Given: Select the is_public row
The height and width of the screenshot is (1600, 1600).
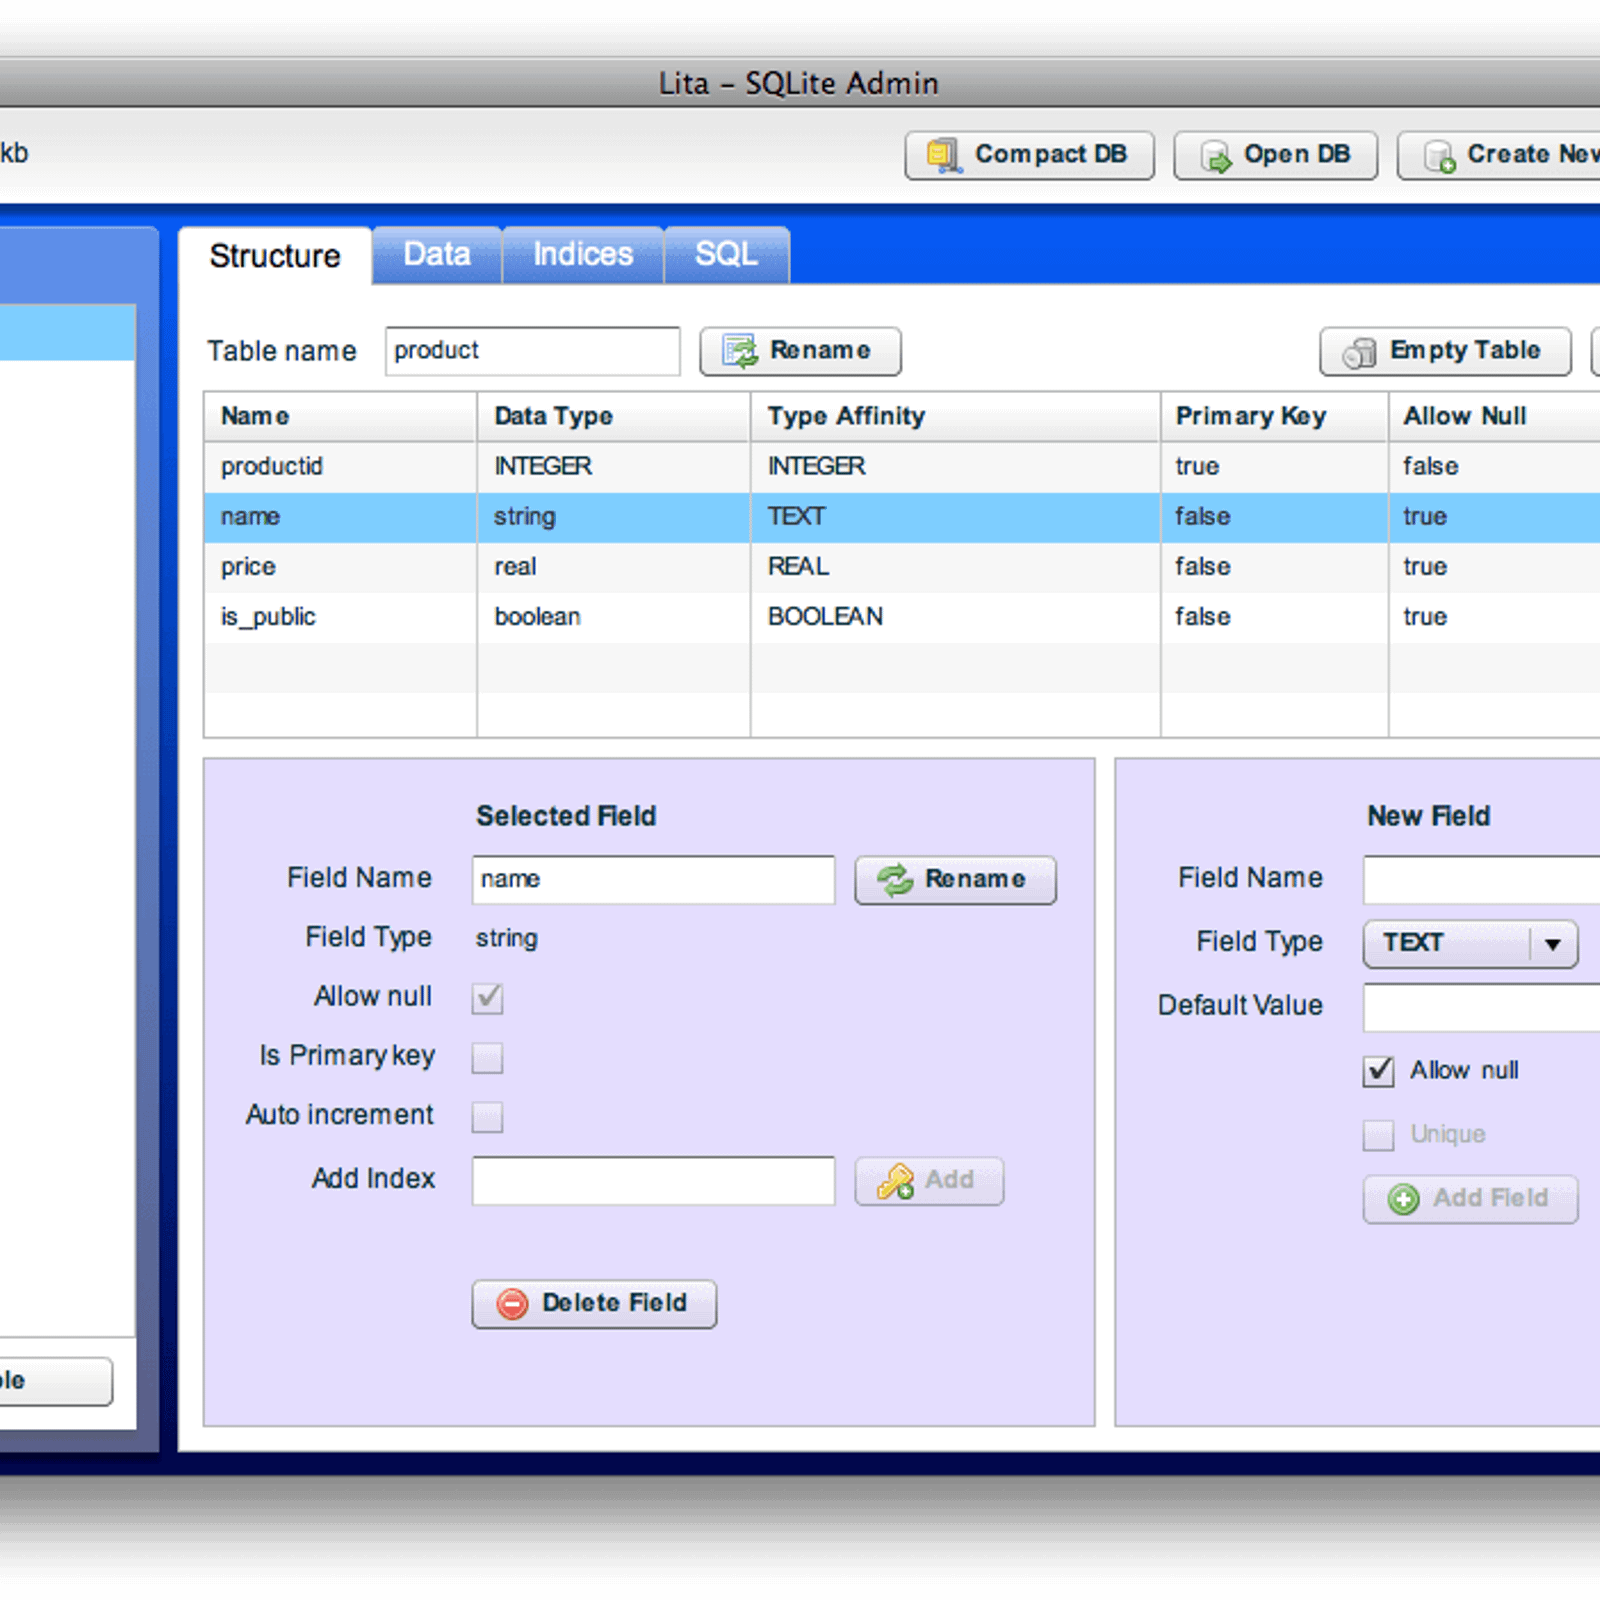Looking at the screenshot, I should pyautogui.click(x=902, y=617).
